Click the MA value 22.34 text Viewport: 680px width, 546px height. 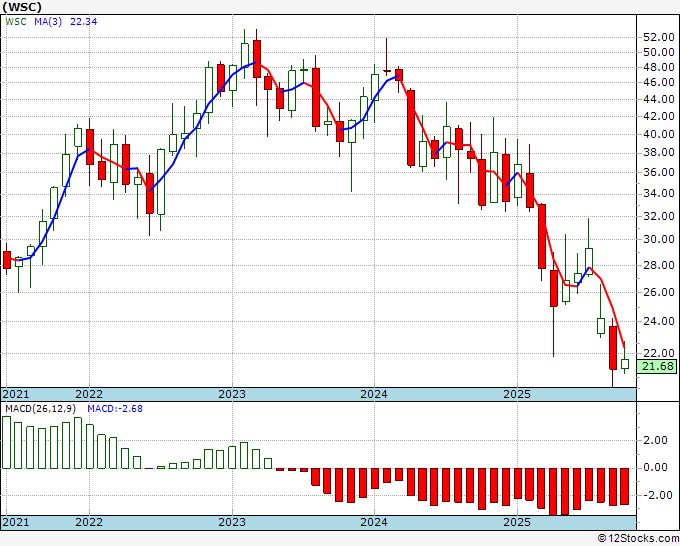coord(84,22)
